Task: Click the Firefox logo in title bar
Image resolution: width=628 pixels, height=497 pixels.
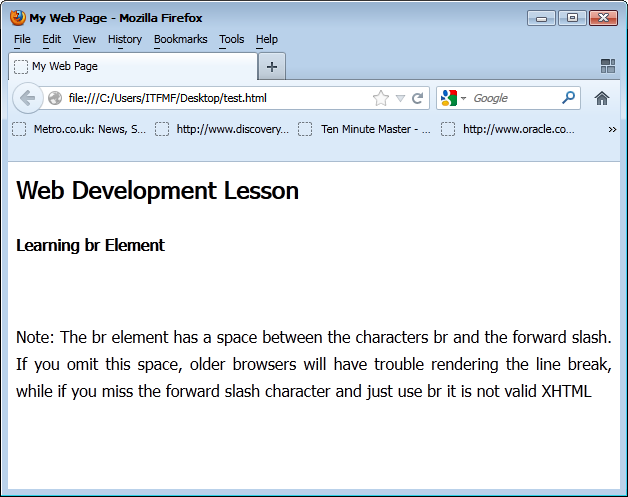Action: pos(17,18)
